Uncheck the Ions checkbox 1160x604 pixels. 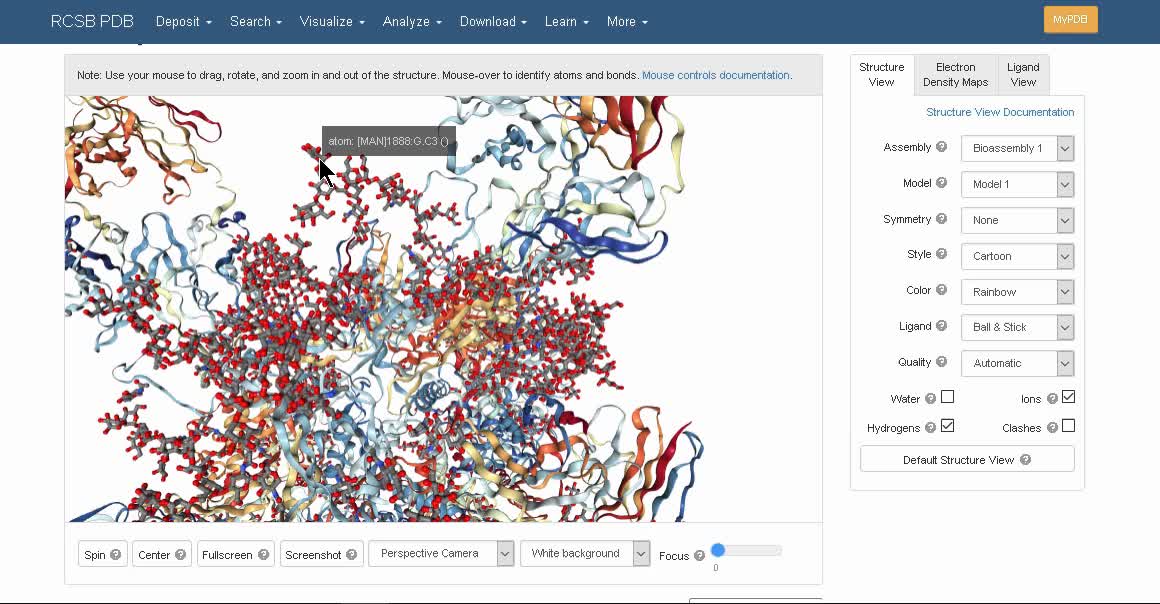point(1068,397)
